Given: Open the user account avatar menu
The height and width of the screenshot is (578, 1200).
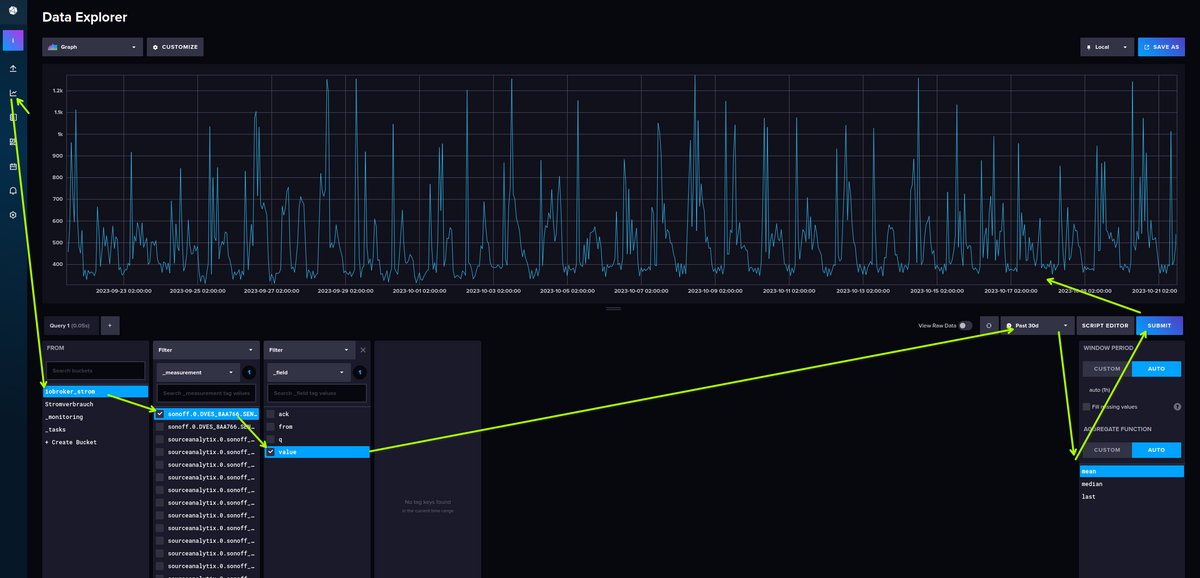Looking at the screenshot, I should (13, 41).
